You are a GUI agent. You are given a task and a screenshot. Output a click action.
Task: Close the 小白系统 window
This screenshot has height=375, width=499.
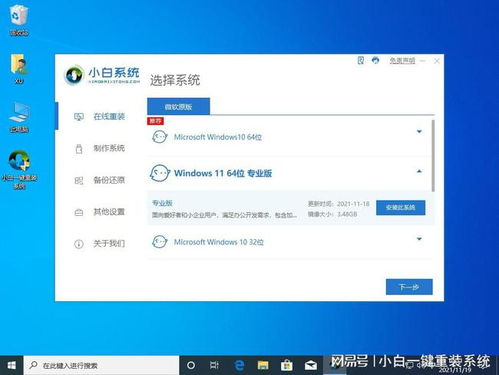[437, 61]
